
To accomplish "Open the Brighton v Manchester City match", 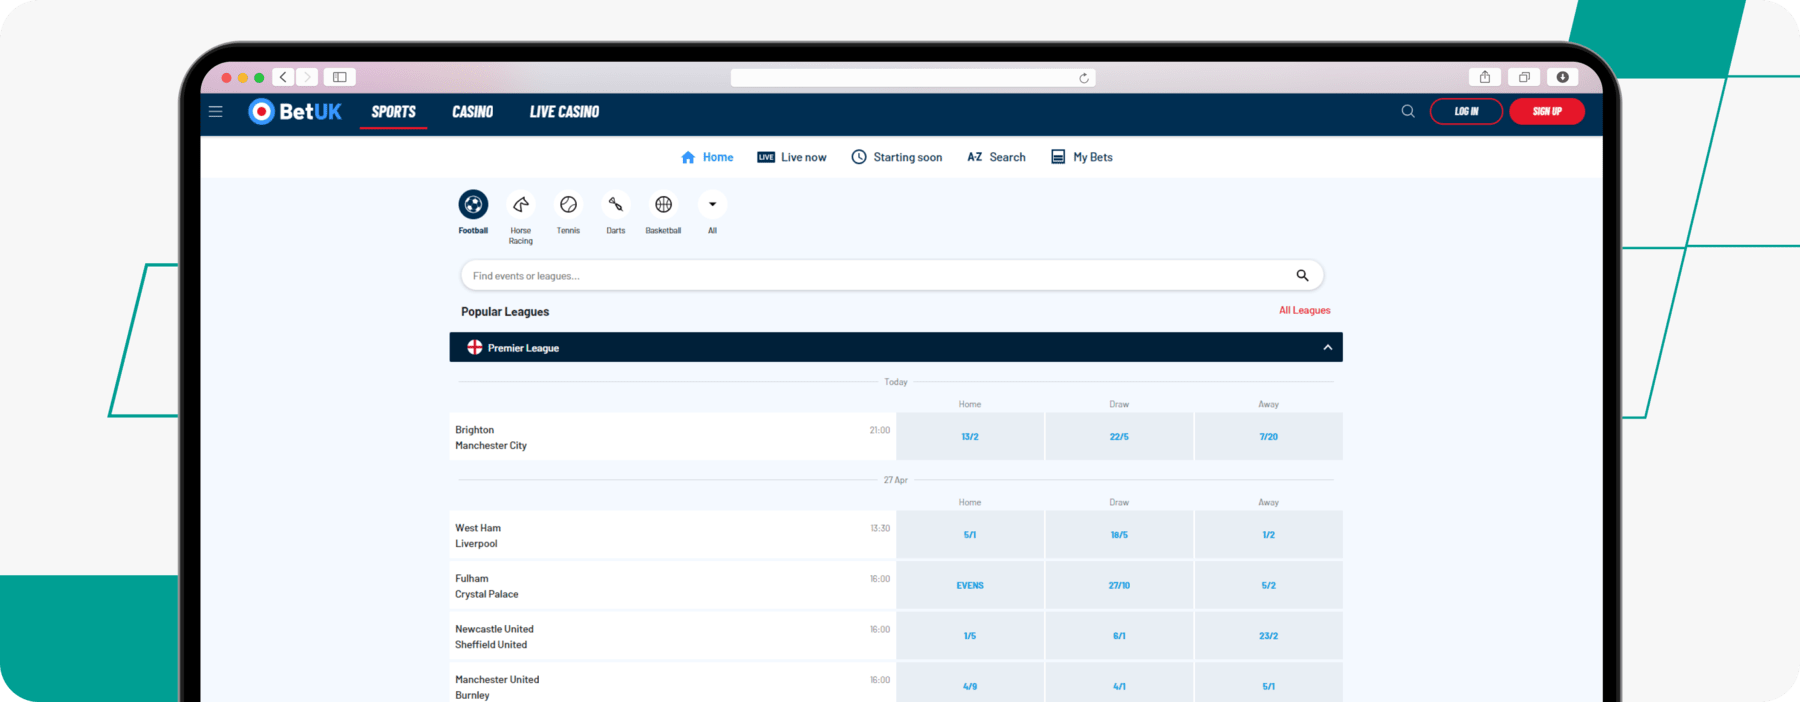I will pyautogui.click(x=672, y=437).
